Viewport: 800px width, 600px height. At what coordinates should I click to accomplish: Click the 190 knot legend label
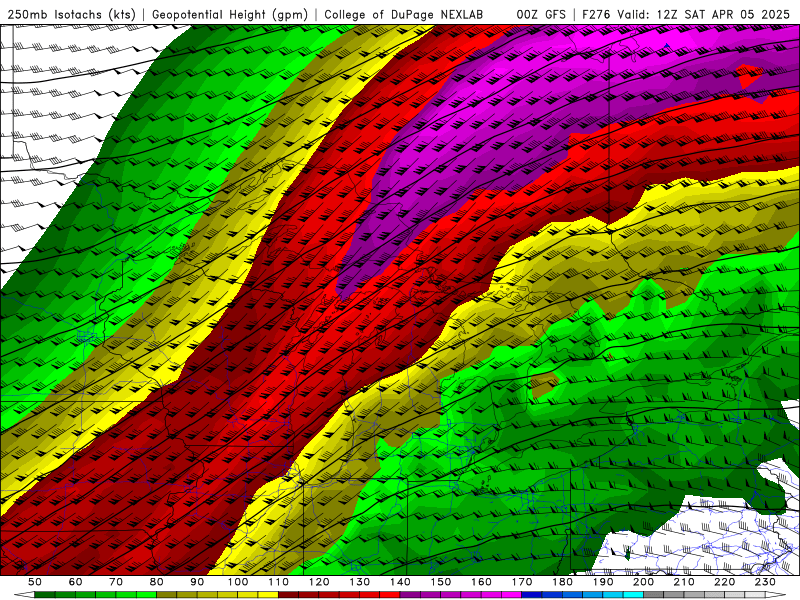point(603,582)
